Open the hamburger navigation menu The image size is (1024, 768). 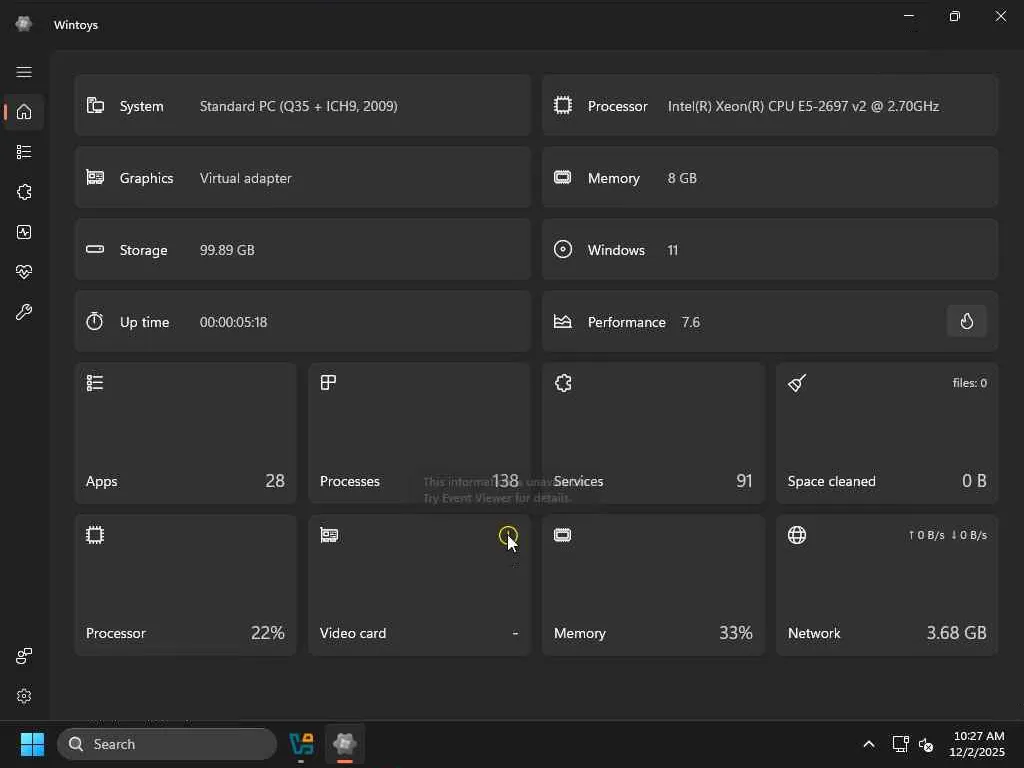coord(24,72)
